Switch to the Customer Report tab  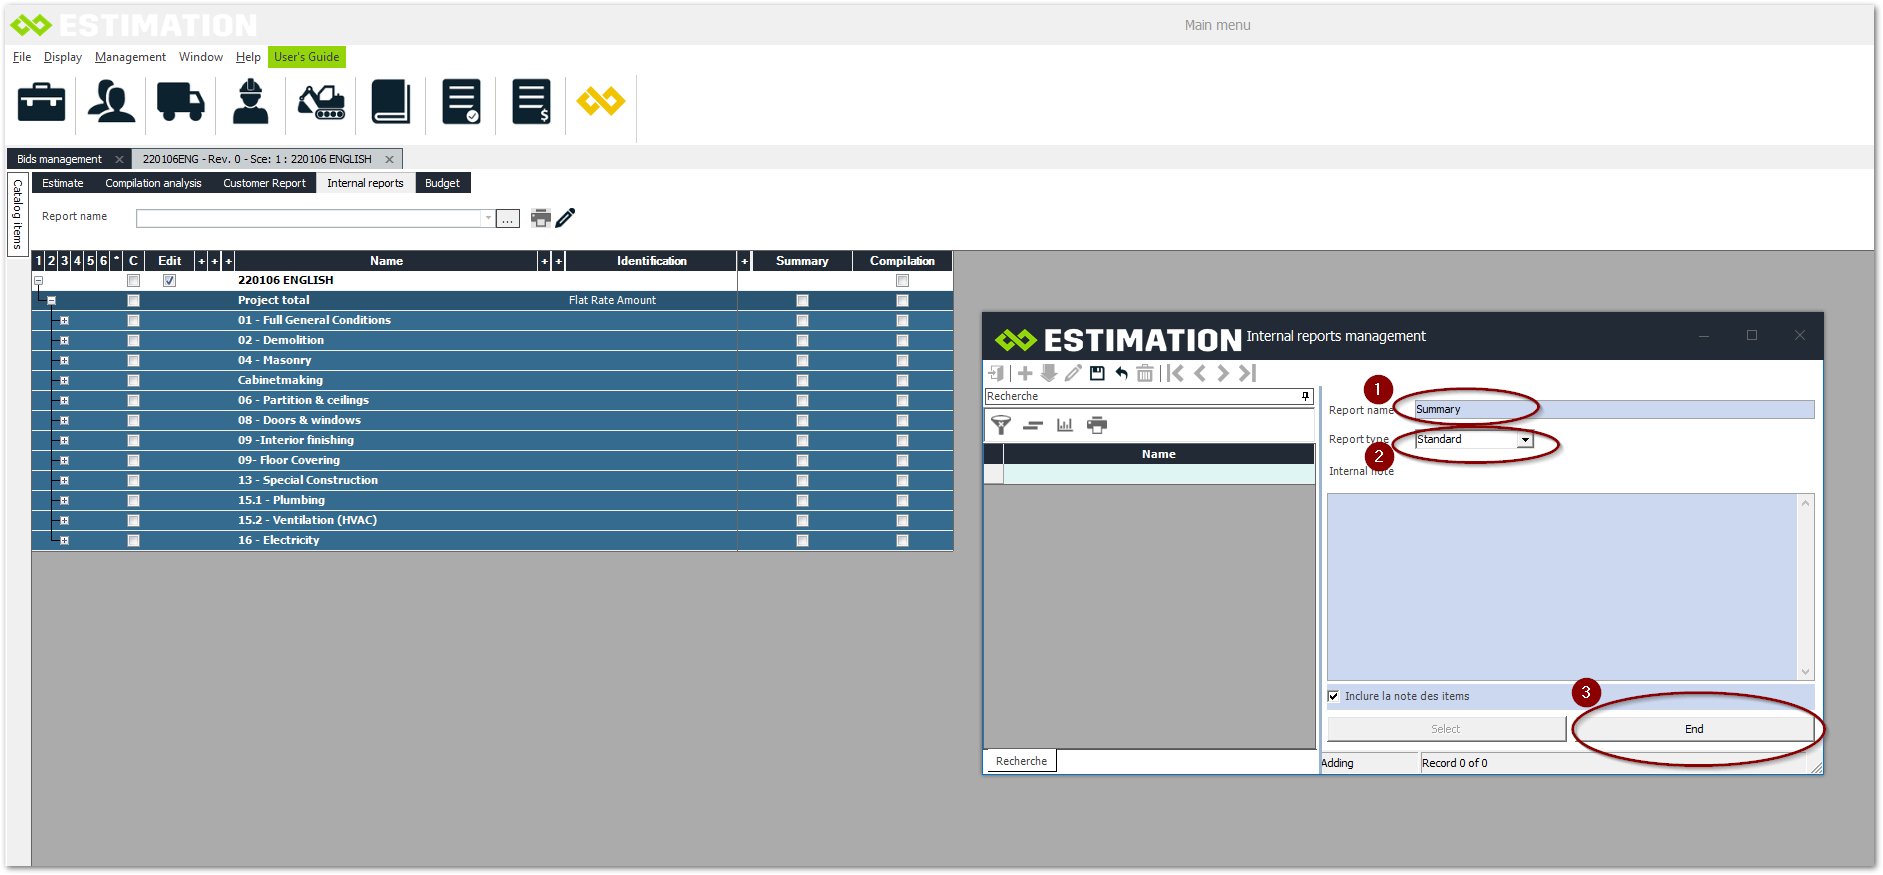tap(264, 183)
